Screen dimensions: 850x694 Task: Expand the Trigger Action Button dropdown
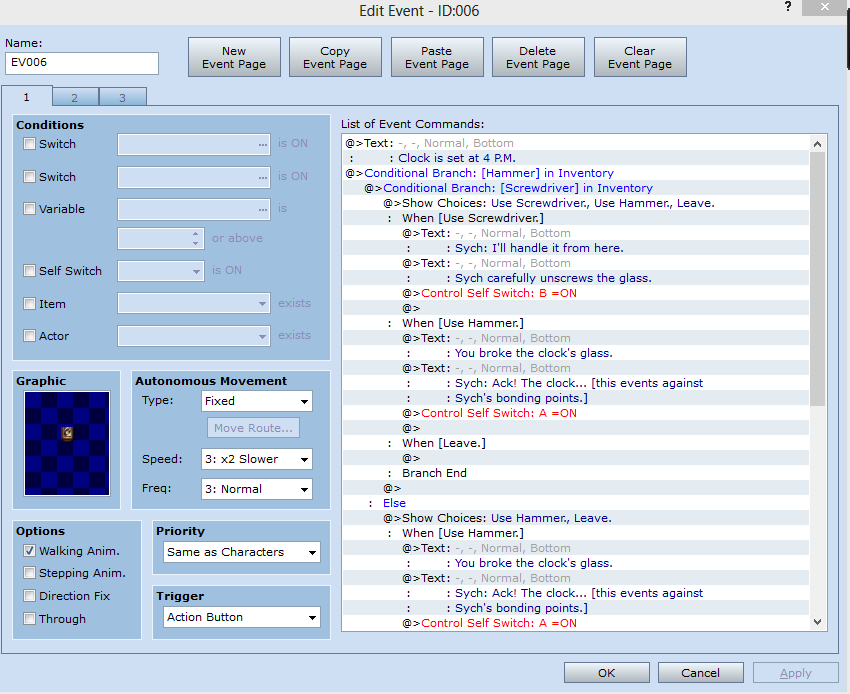[241, 618]
